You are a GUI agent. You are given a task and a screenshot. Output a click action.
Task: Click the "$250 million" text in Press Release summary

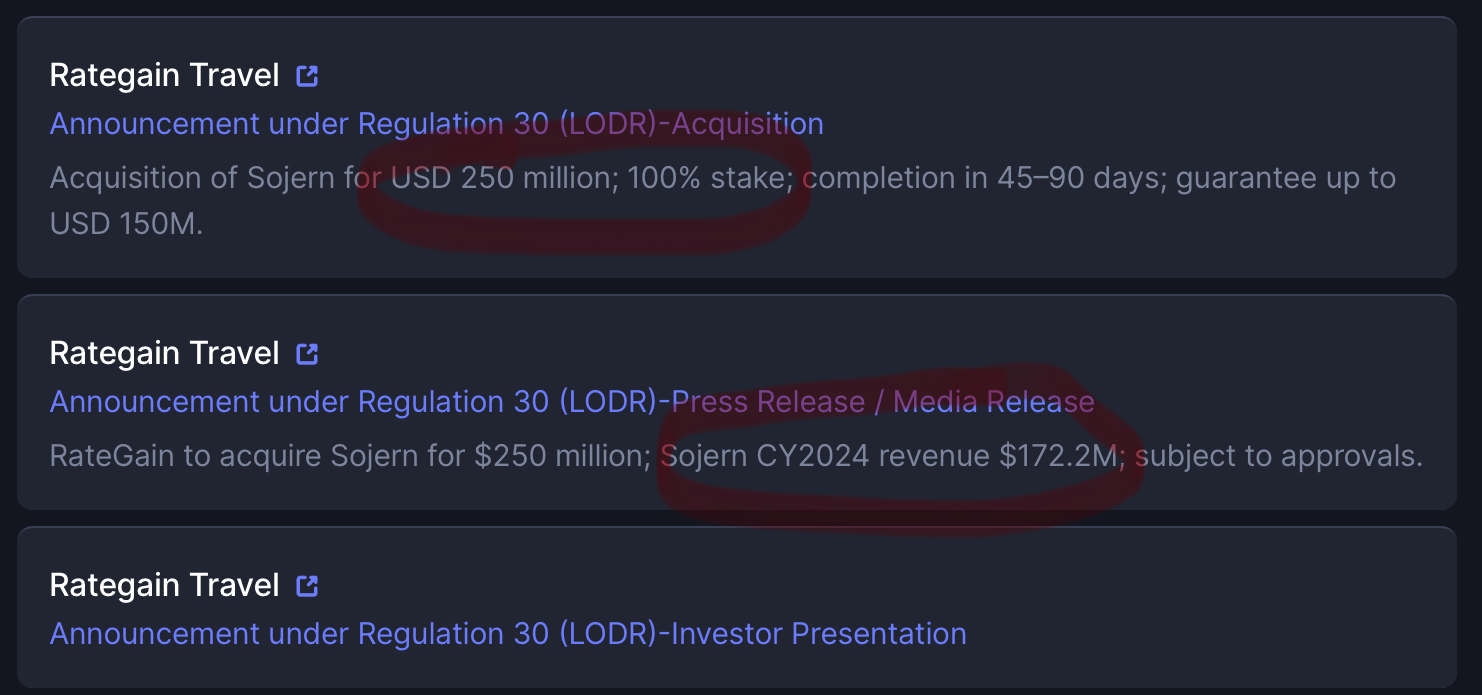click(x=562, y=456)
